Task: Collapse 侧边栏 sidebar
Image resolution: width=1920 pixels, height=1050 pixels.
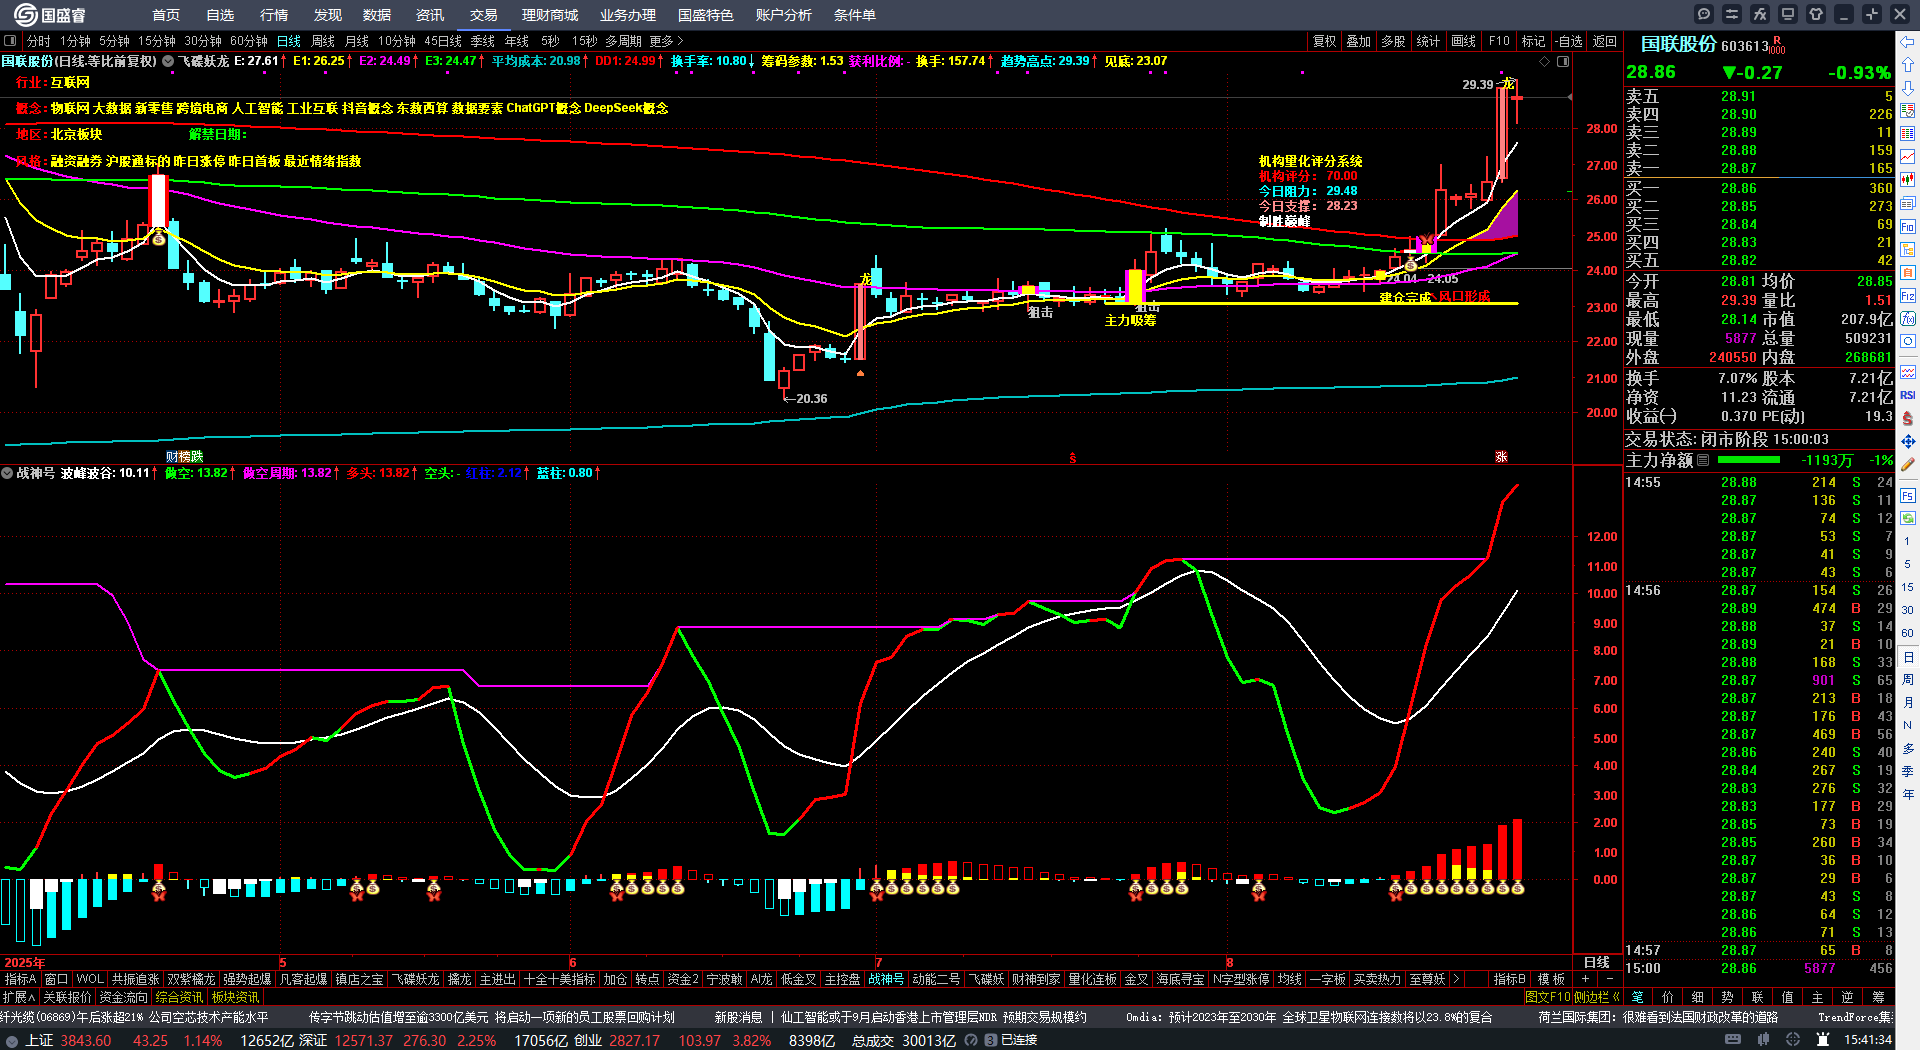Action: coord(1597,997)
